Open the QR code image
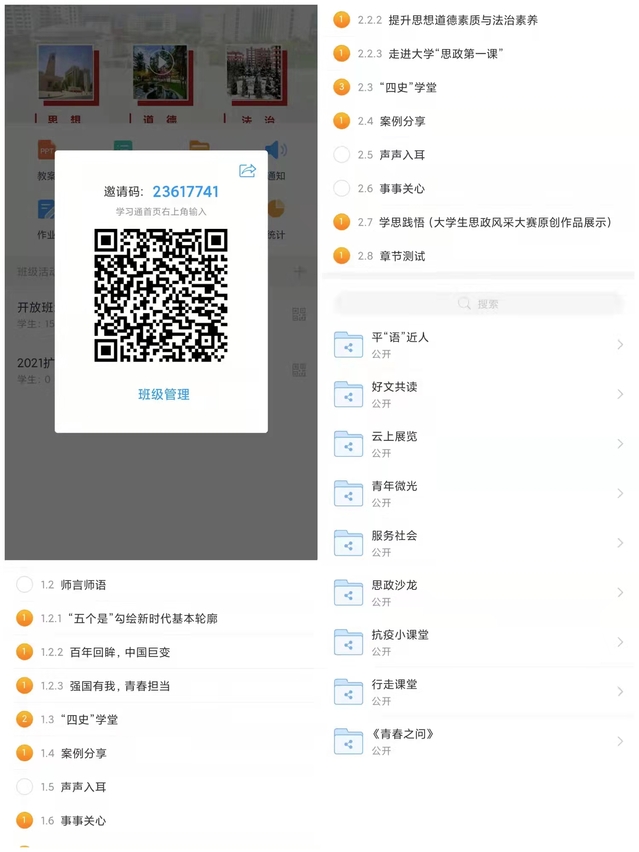Screen dimensions: 639x852 point(161,295)
